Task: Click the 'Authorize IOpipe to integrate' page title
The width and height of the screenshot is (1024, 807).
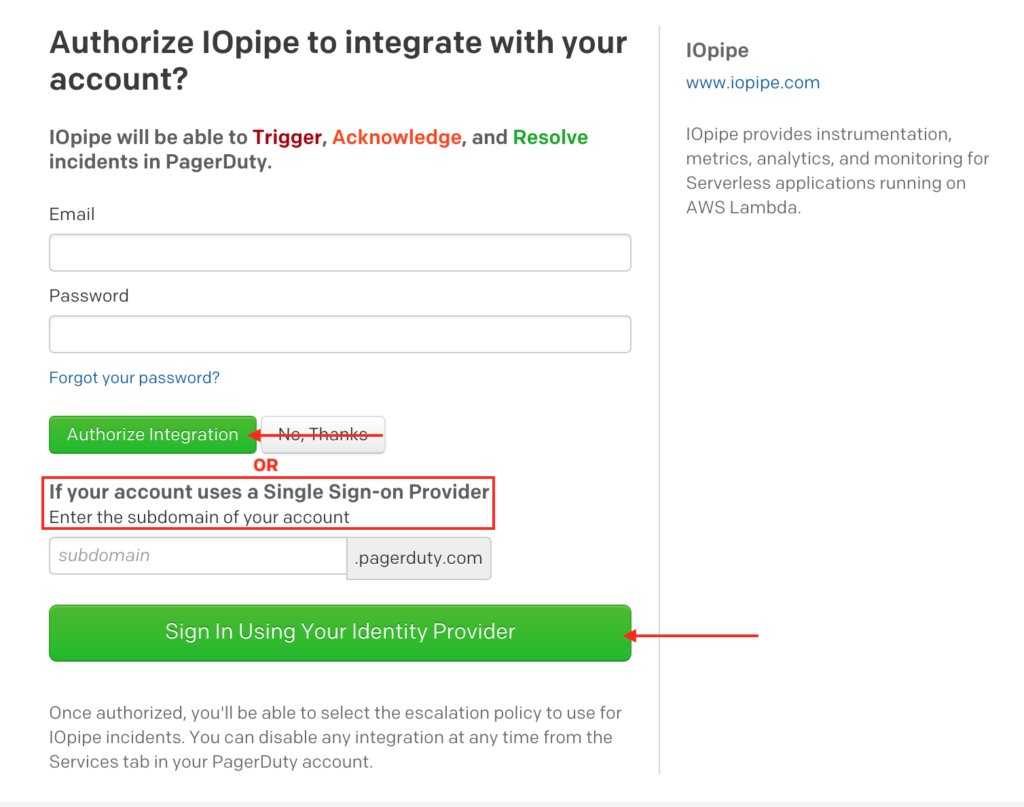Action: pyautogui.click(x=338, y=60)
